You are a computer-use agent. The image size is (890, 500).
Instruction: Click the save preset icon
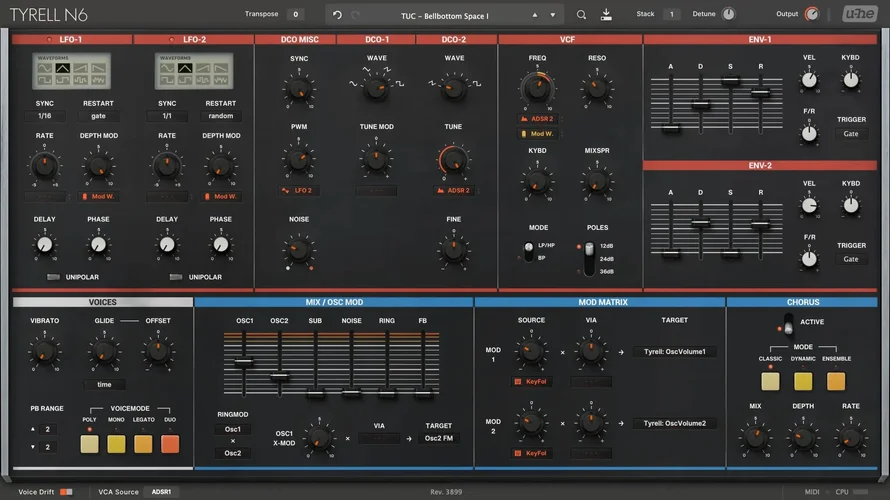606,15
